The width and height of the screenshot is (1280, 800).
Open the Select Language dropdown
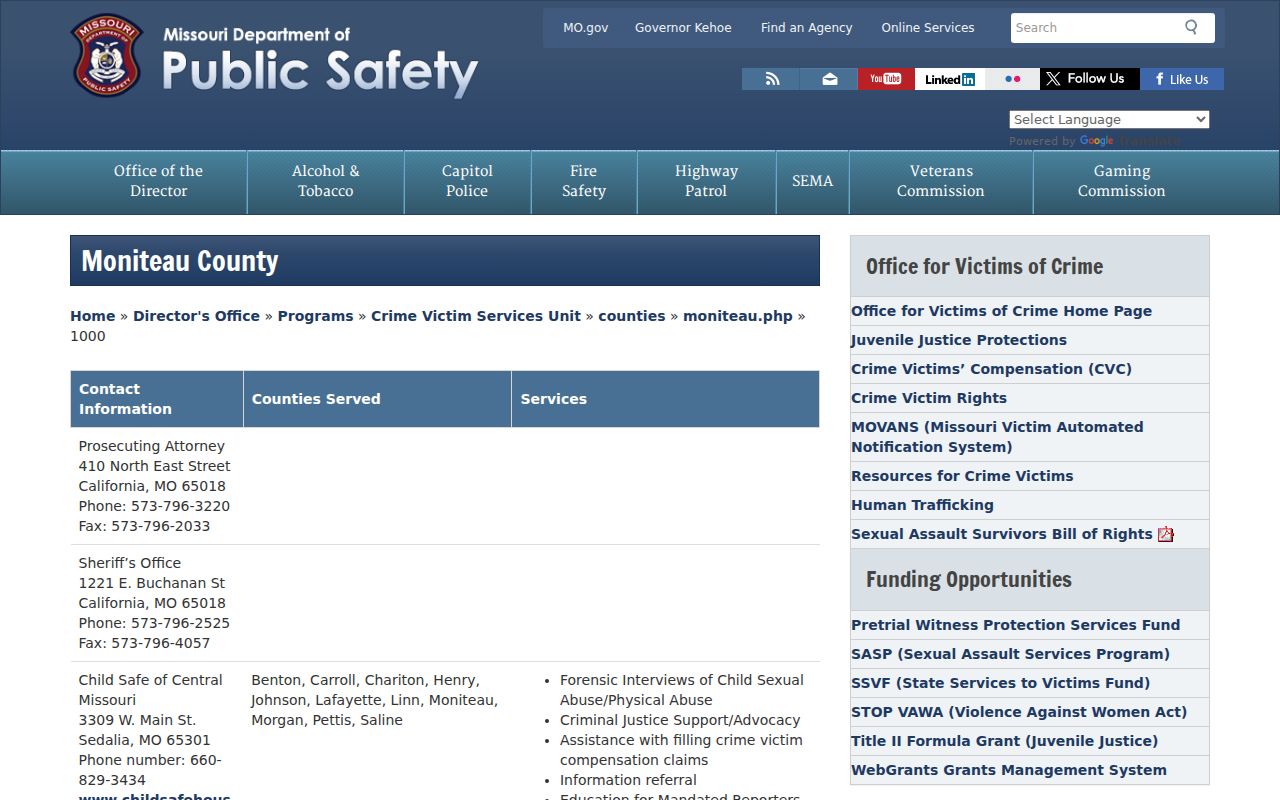1109,119
